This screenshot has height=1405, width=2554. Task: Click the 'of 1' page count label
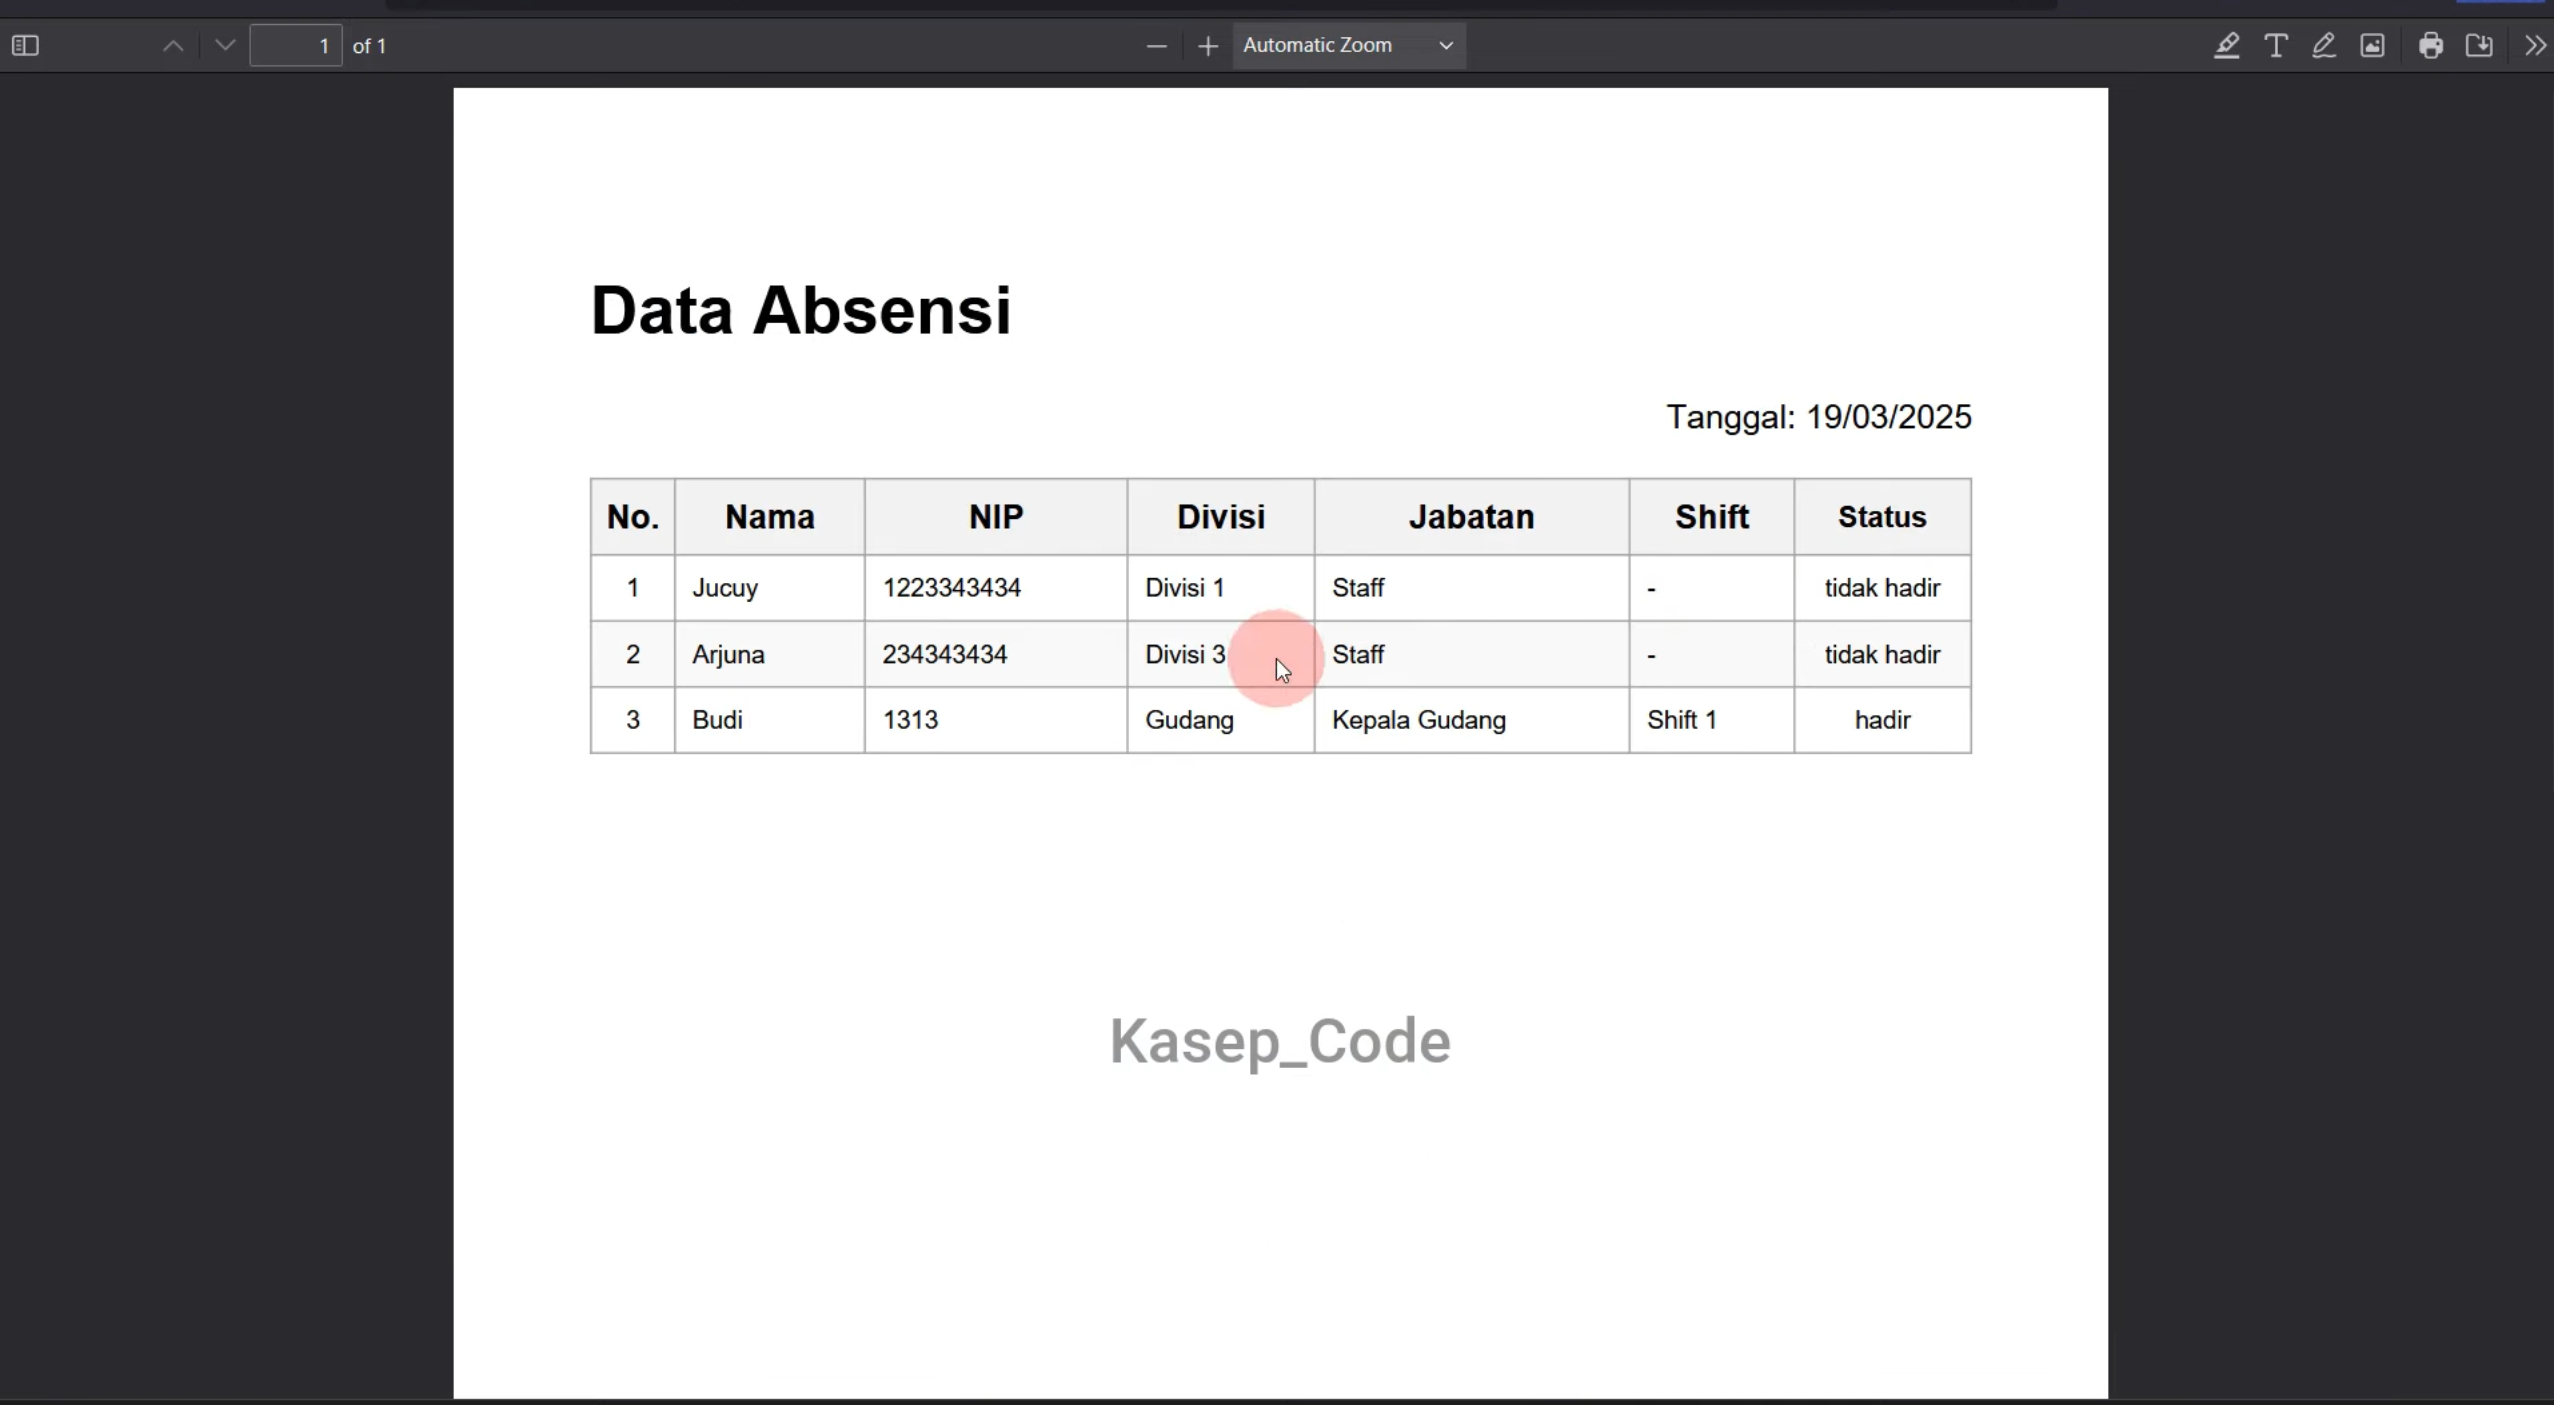point(369,46)
